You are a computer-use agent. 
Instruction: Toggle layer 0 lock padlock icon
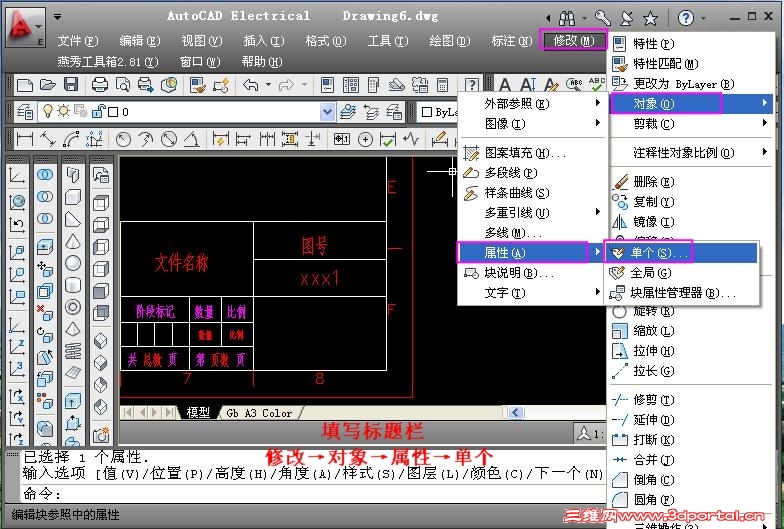coord(99,111)
